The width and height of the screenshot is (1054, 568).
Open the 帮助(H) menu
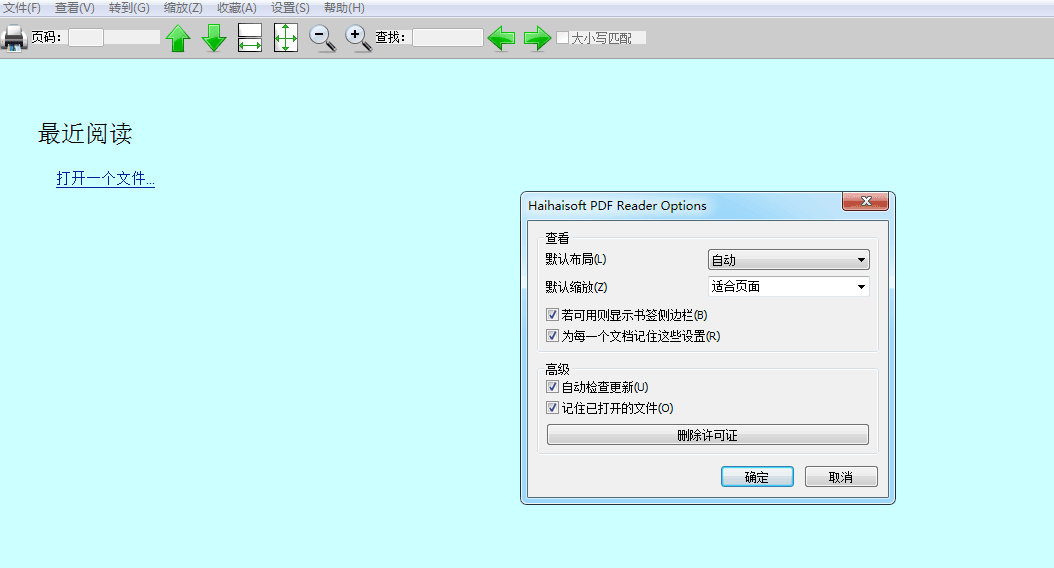(344, 8)
